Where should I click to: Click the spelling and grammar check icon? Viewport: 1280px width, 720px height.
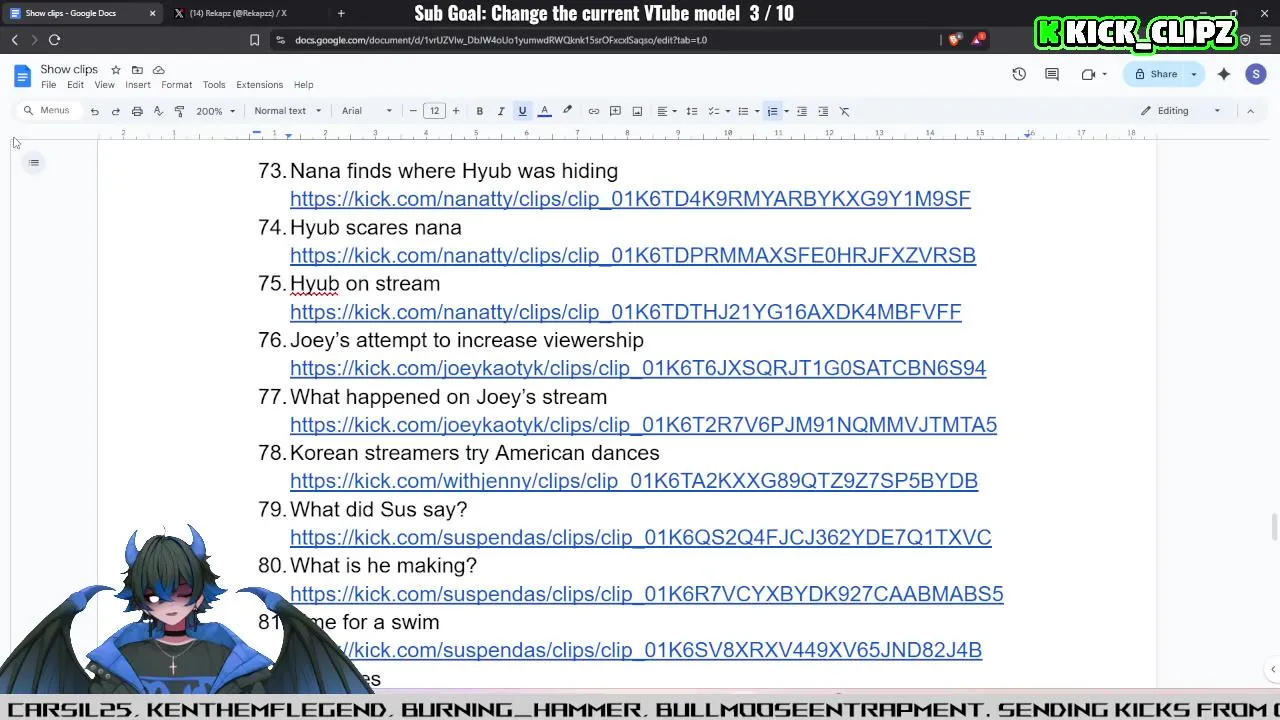pyautogui.click(x=158, y=111)
